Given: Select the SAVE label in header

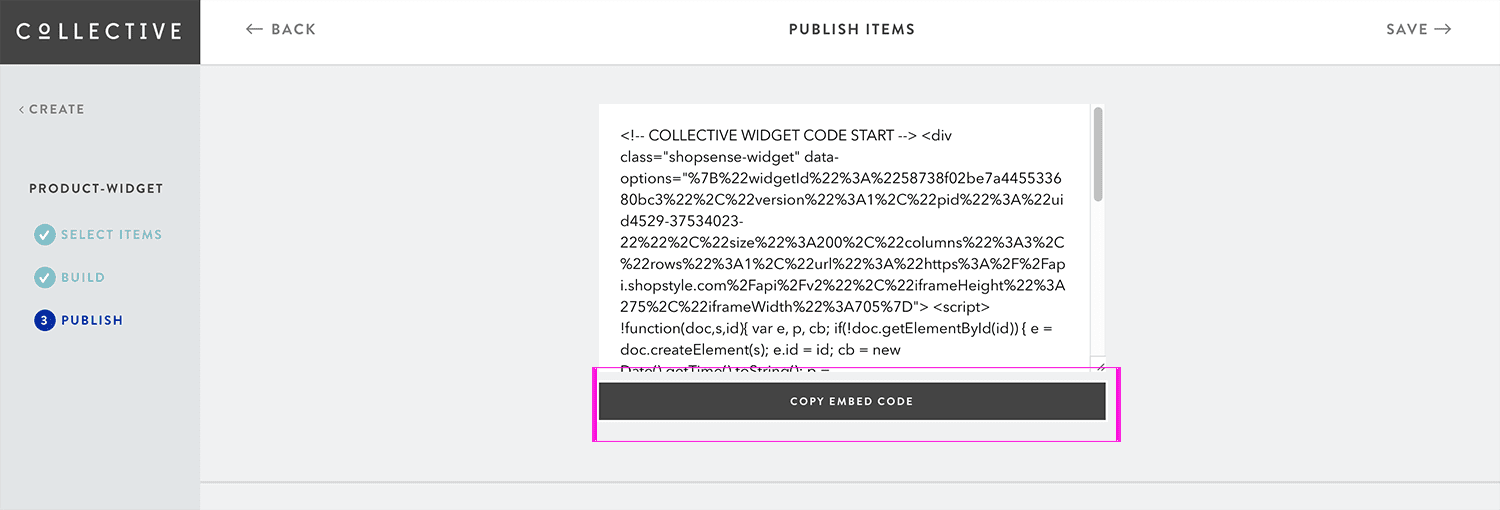Looking at the screenshot, I should pos(1407,29).
